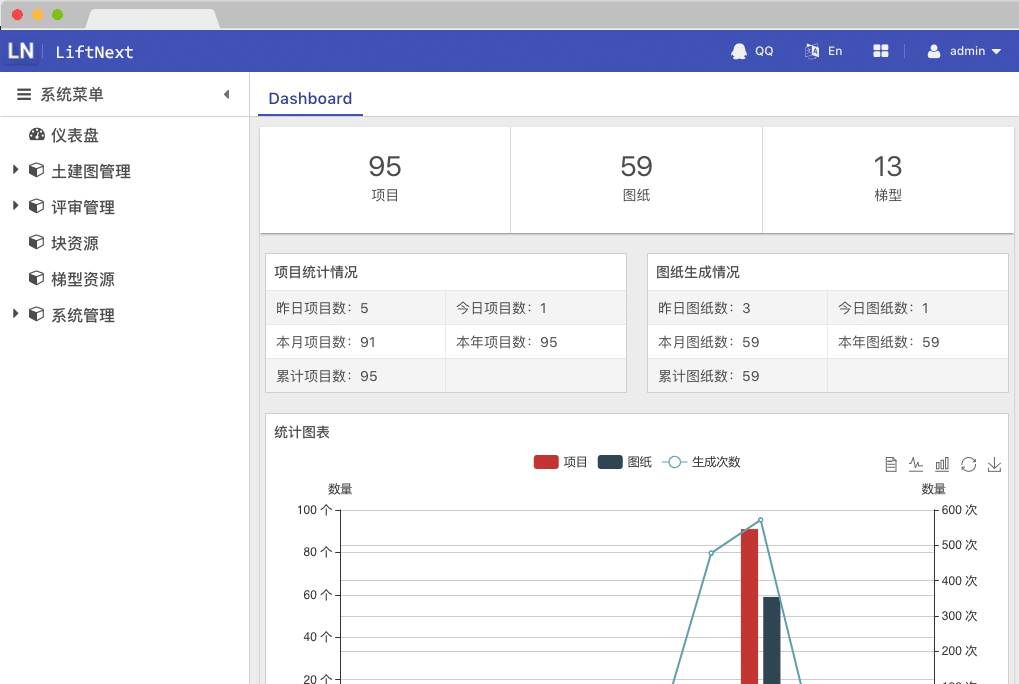The image size is (1019, 684).
Task: Click the 图纸生成情况 panel header
Action: [x=828, y=272]
